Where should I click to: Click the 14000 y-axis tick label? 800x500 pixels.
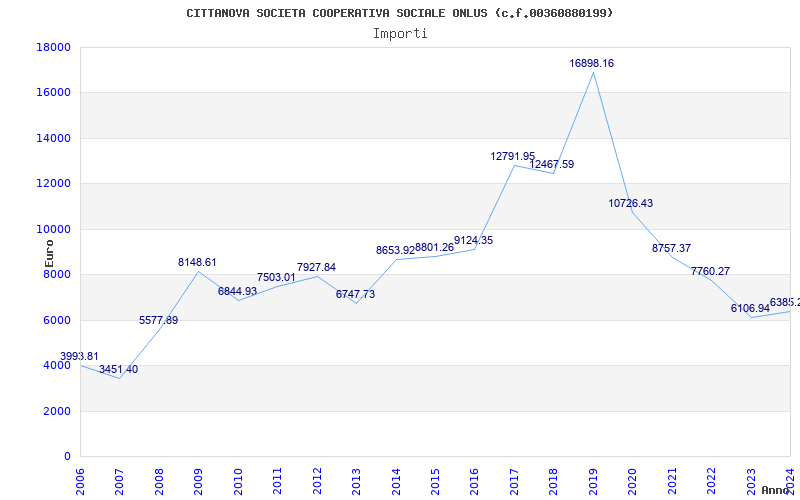[54, 138]
